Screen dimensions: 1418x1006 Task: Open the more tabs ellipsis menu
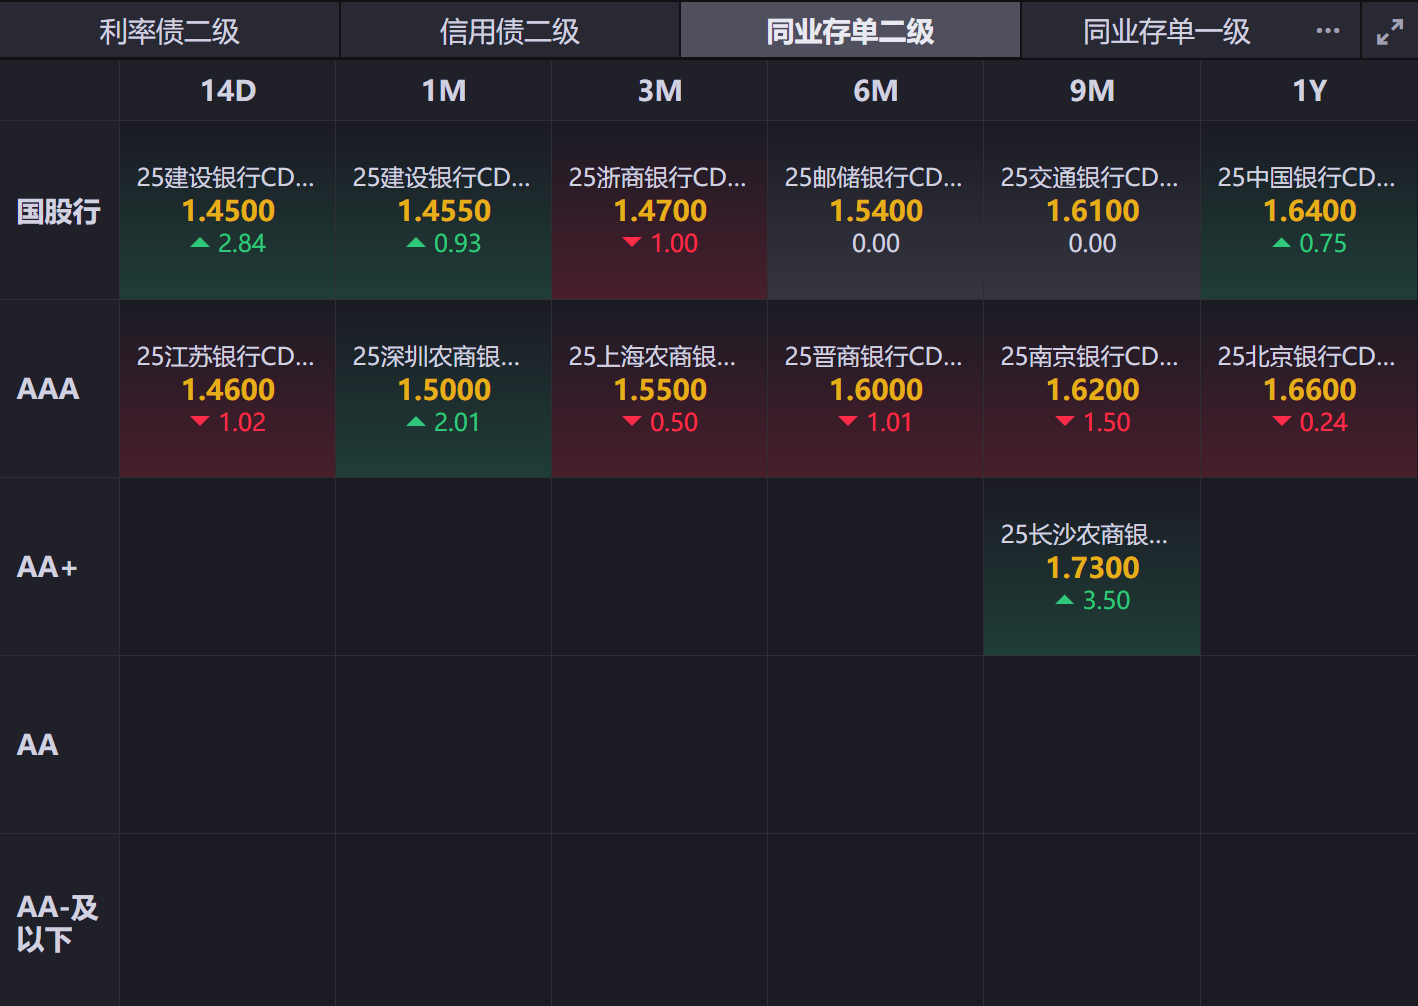(x=1328, y=31)
